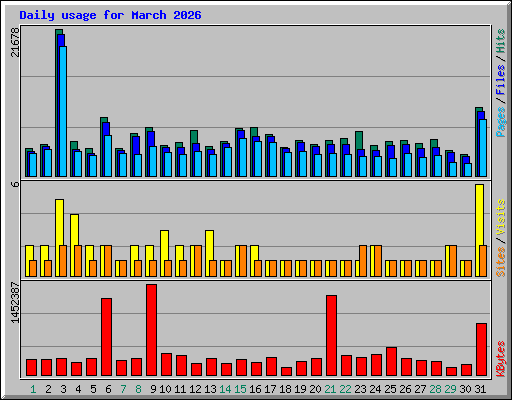Image resolution: width=512 pixels, height=400 pixels.
Task: Click day label 16 on the x-axis
Action: click(x=255, y=389)
